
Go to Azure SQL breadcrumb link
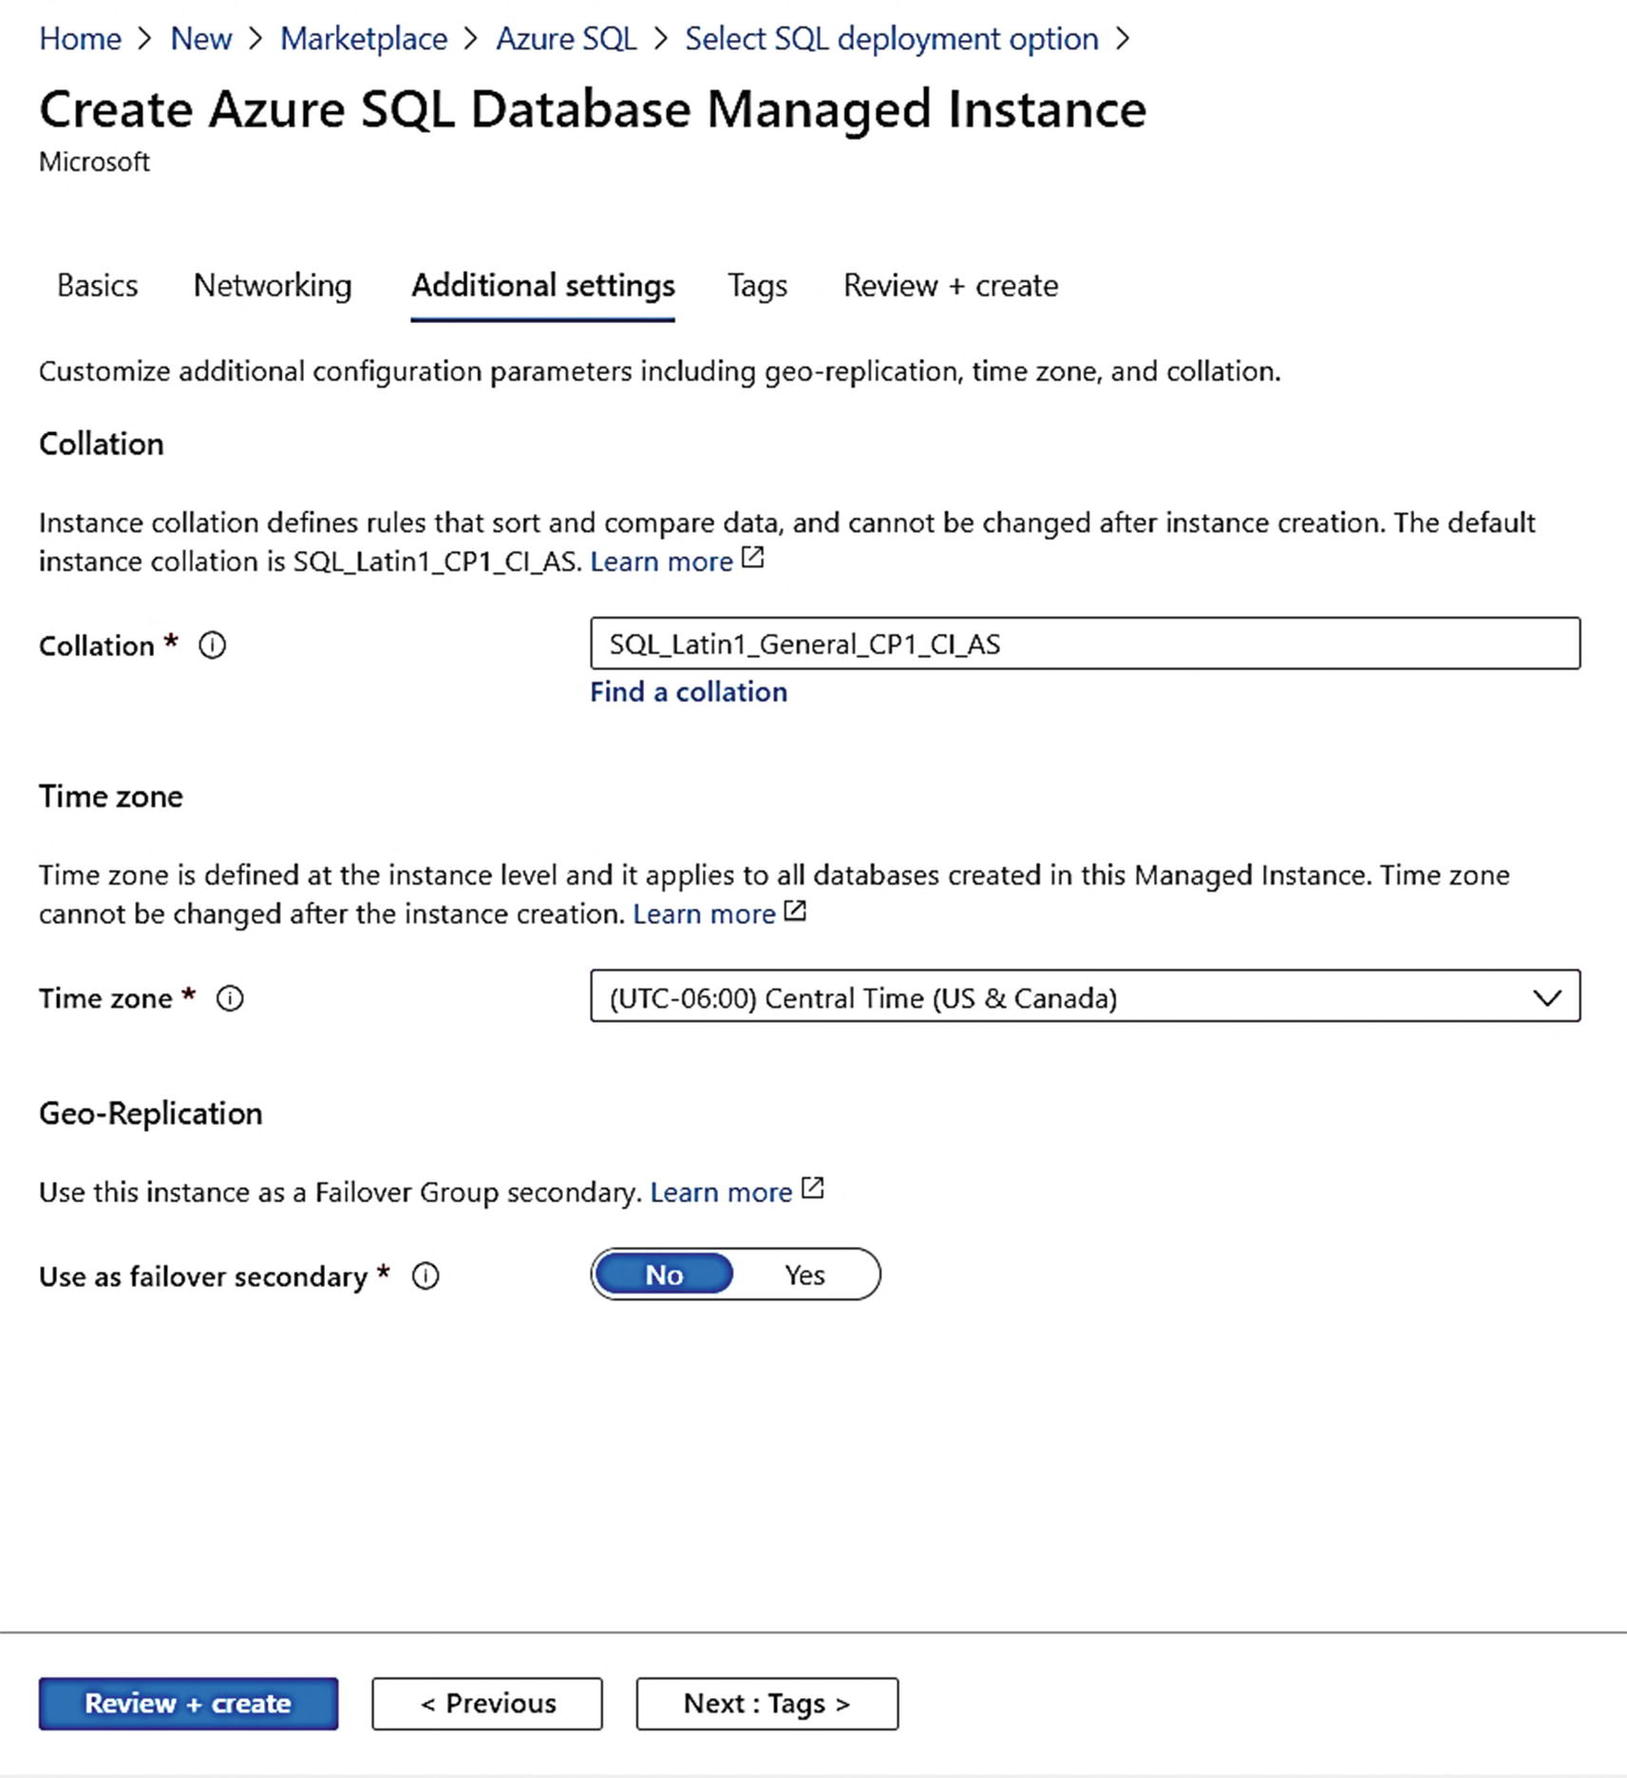(566, 39)
